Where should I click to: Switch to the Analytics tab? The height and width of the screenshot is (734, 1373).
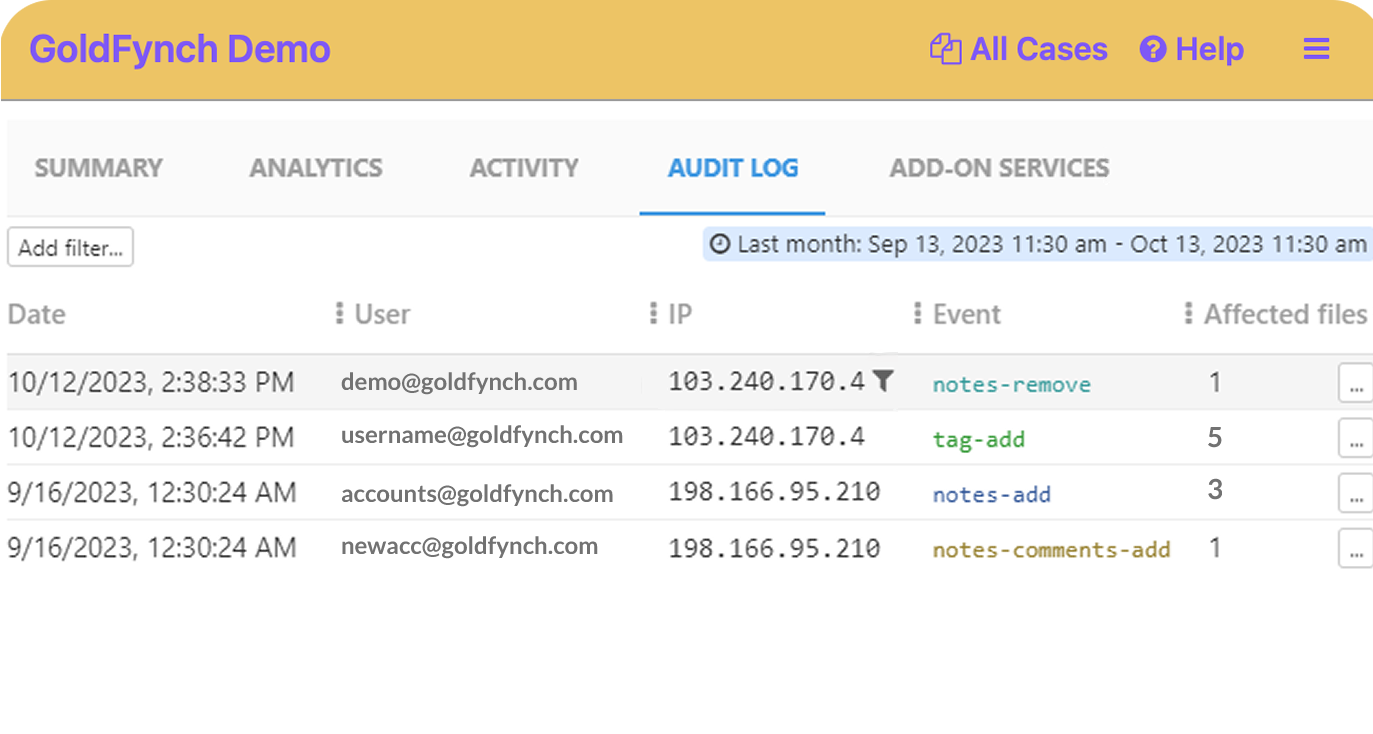pyautogui.click(x=316, y=168)
